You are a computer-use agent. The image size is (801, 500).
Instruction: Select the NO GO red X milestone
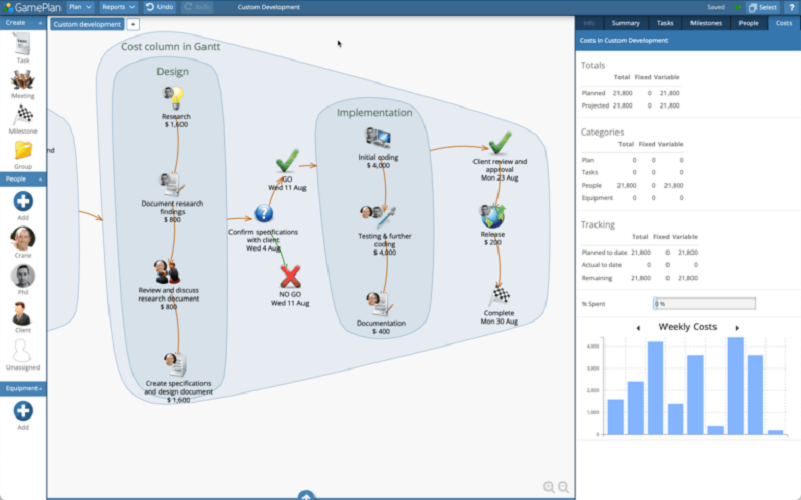[x=290, y=277]
